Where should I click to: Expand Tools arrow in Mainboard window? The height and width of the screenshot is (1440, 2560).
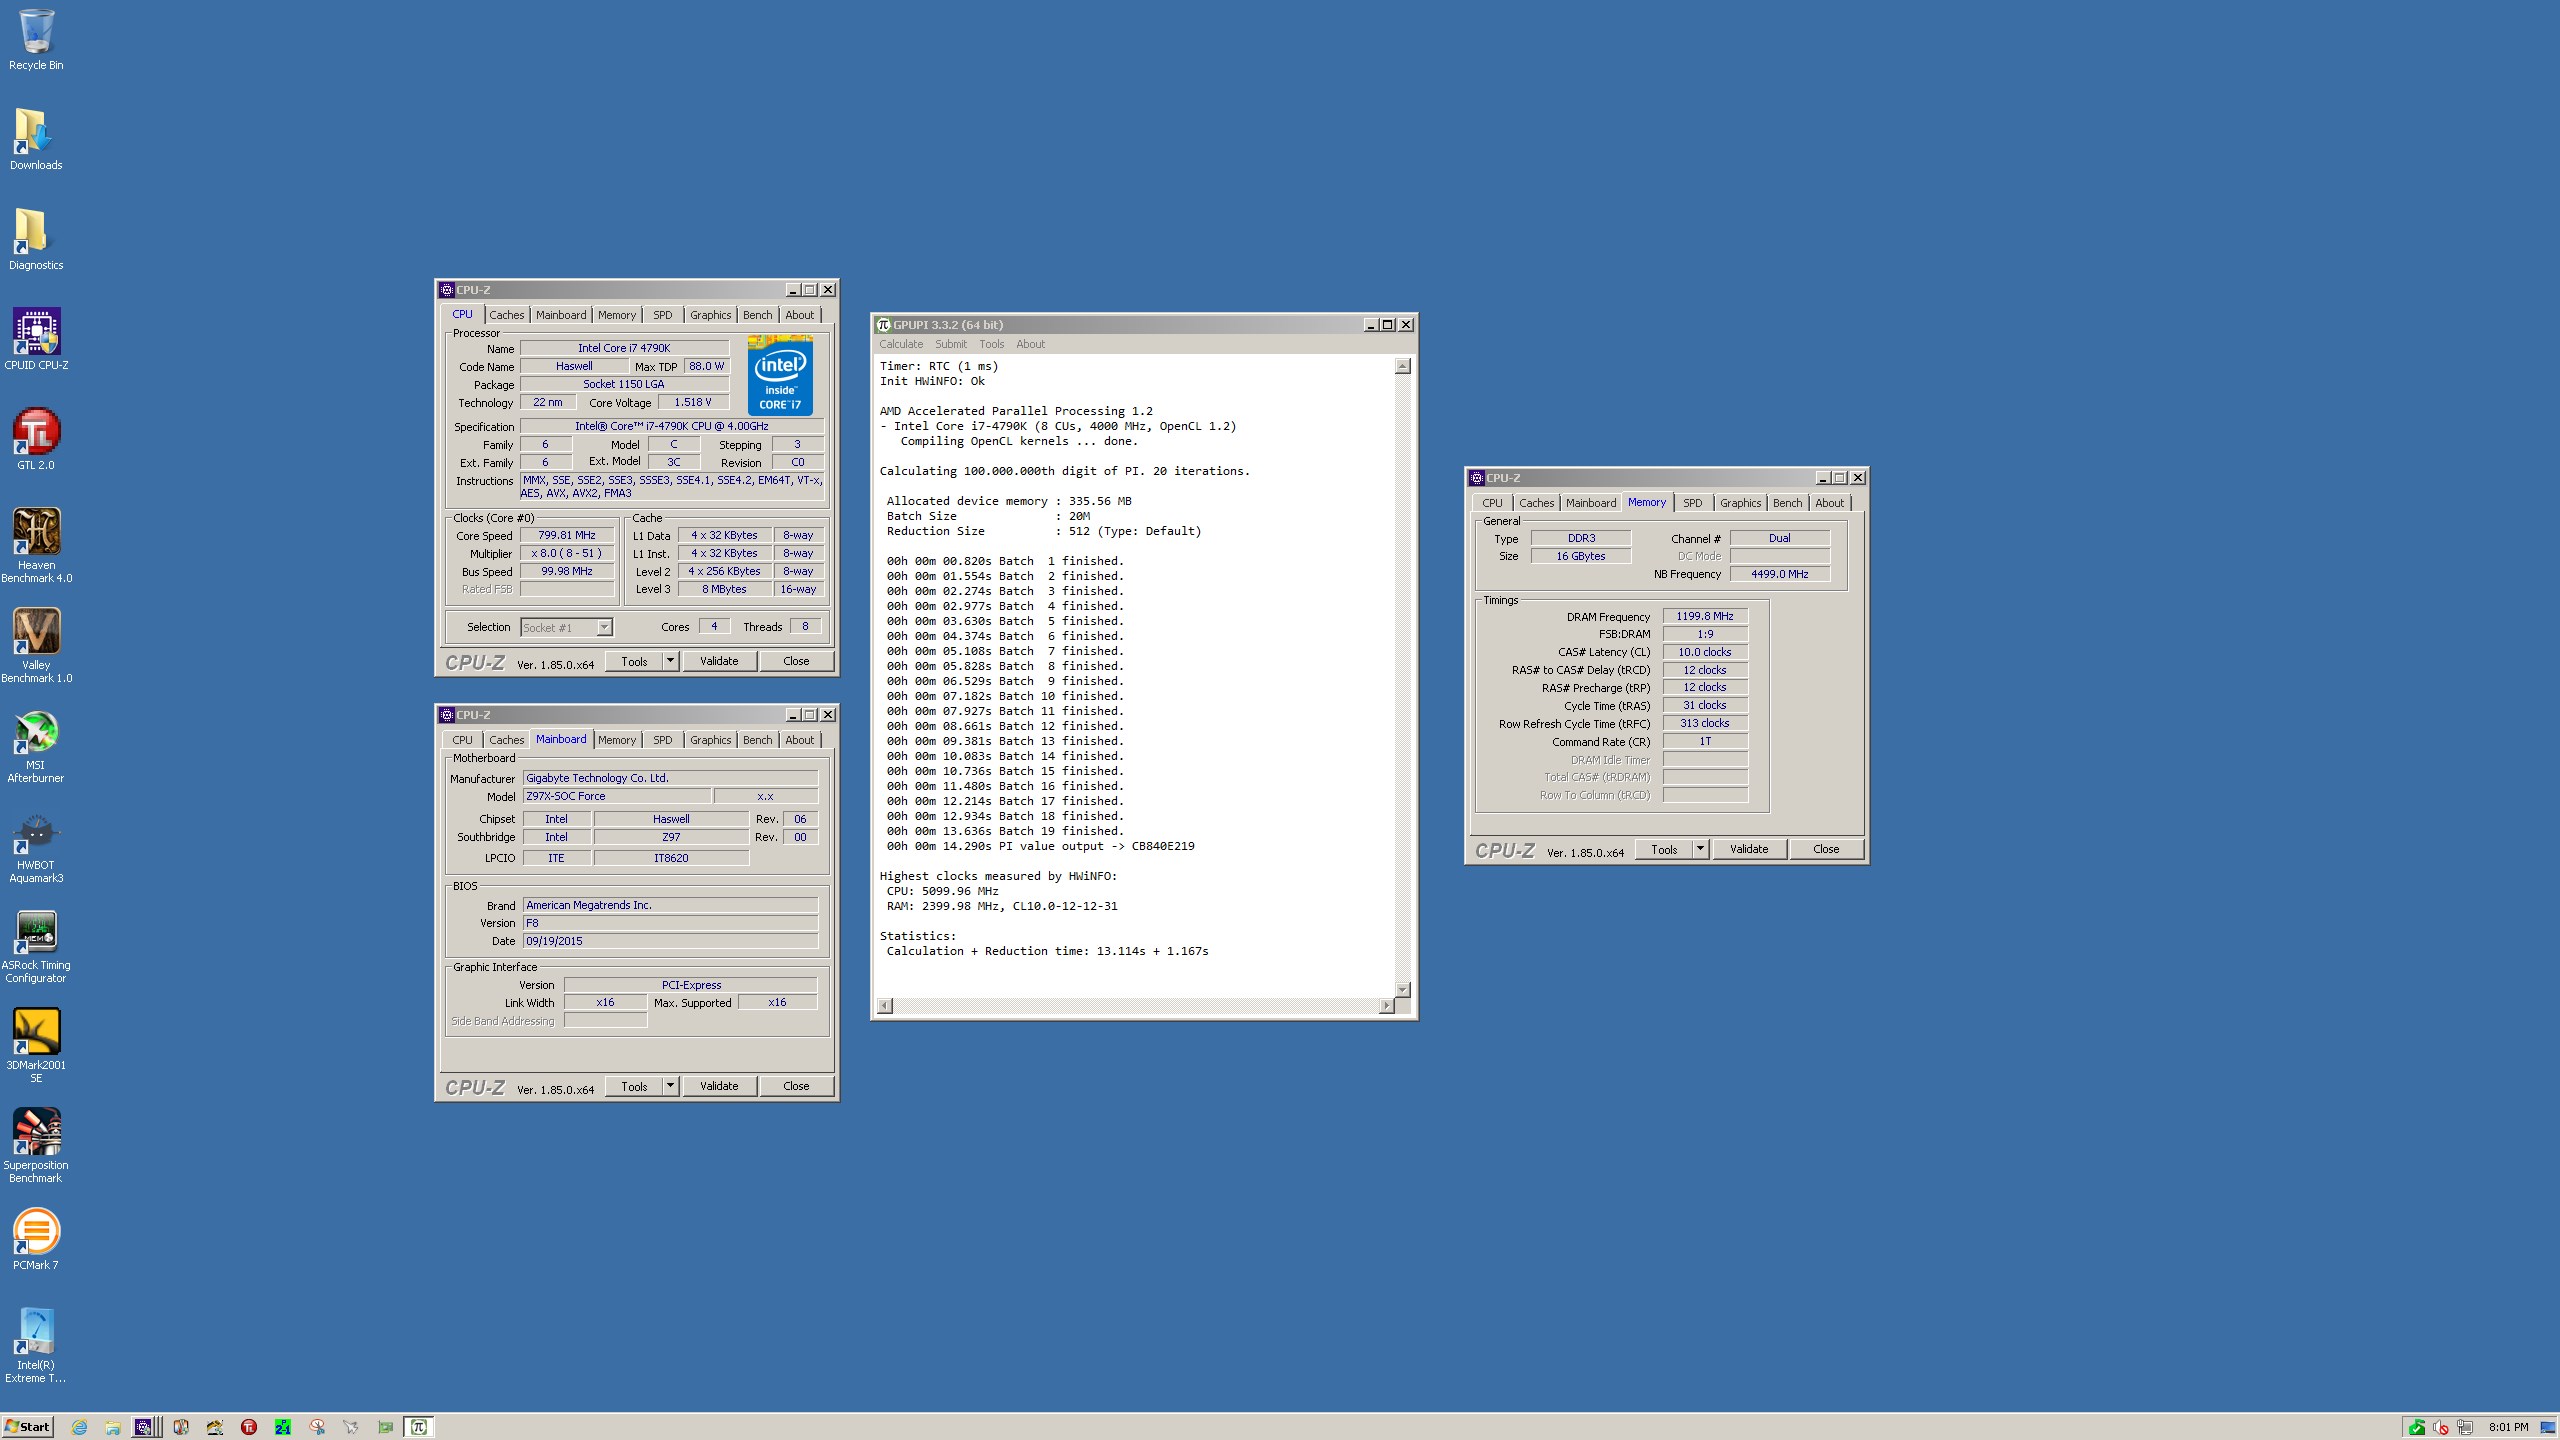click(670, 1086)
